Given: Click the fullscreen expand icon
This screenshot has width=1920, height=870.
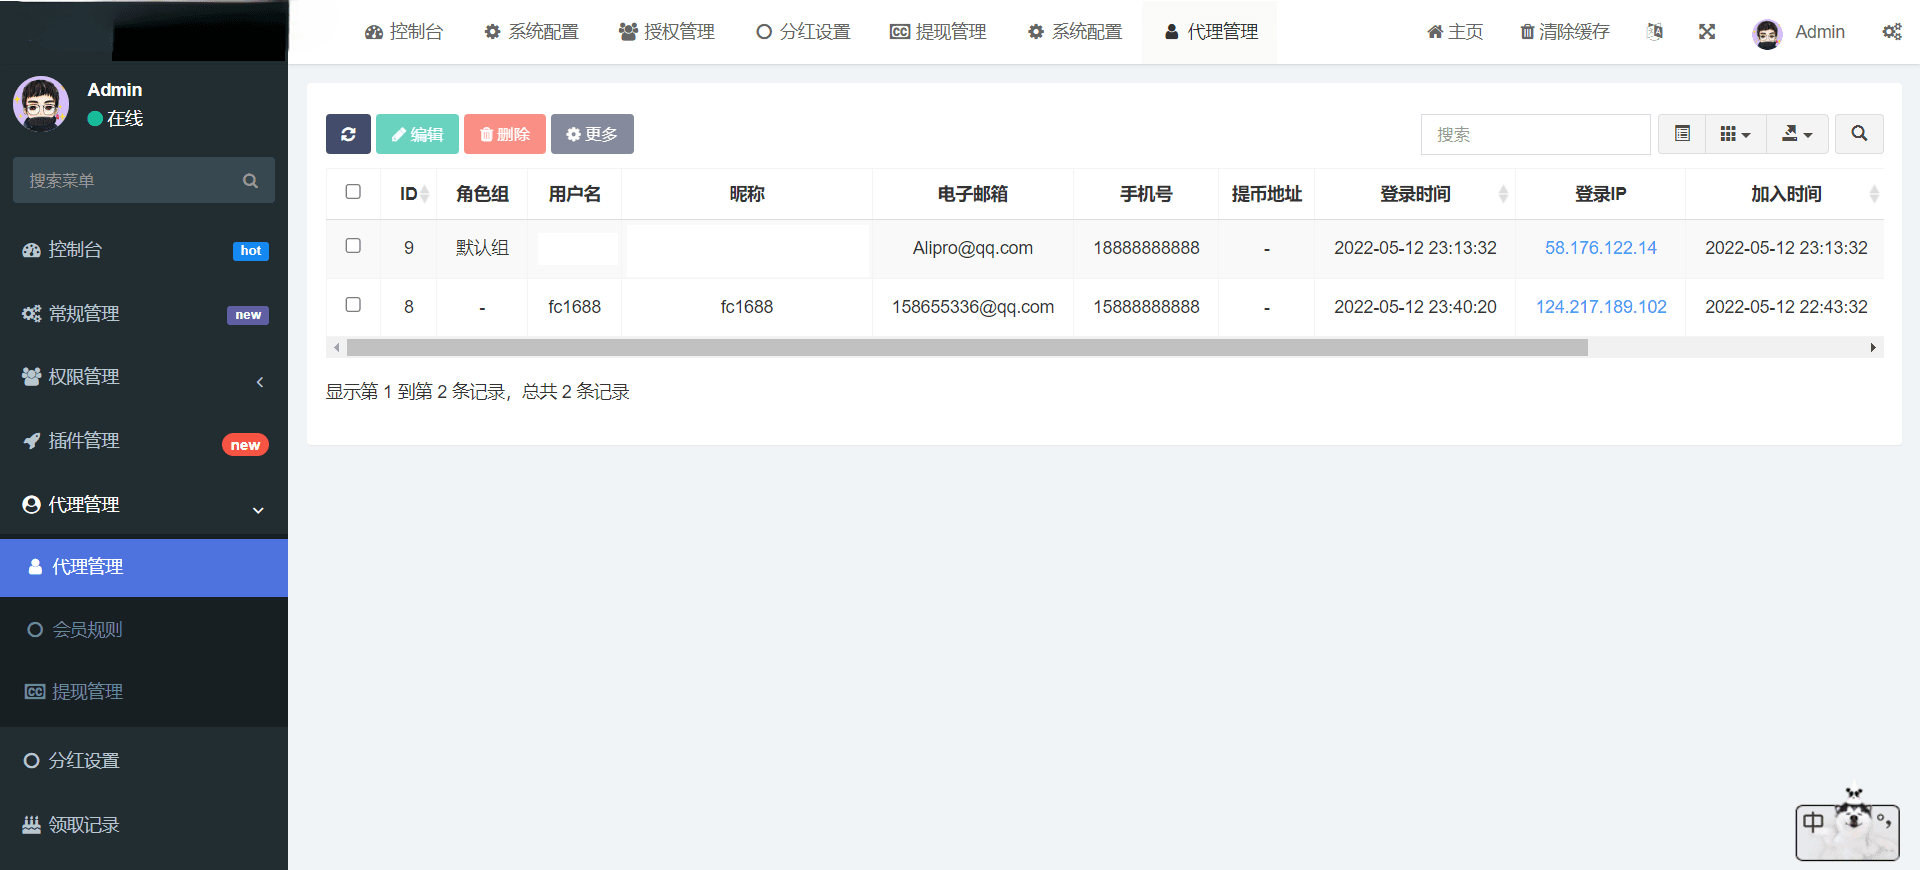Looking at the screenshot, I should (x=1707, y=32).
